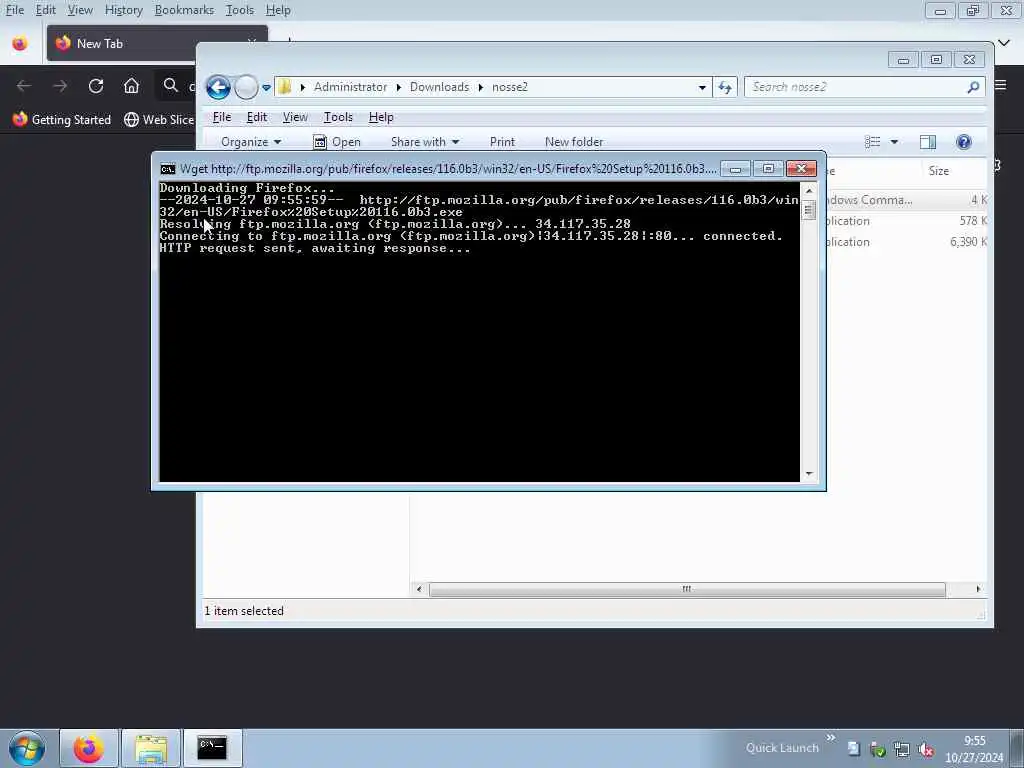Click Size column header in Explorer
The image size is (1024, 768).
pos(938,170)
